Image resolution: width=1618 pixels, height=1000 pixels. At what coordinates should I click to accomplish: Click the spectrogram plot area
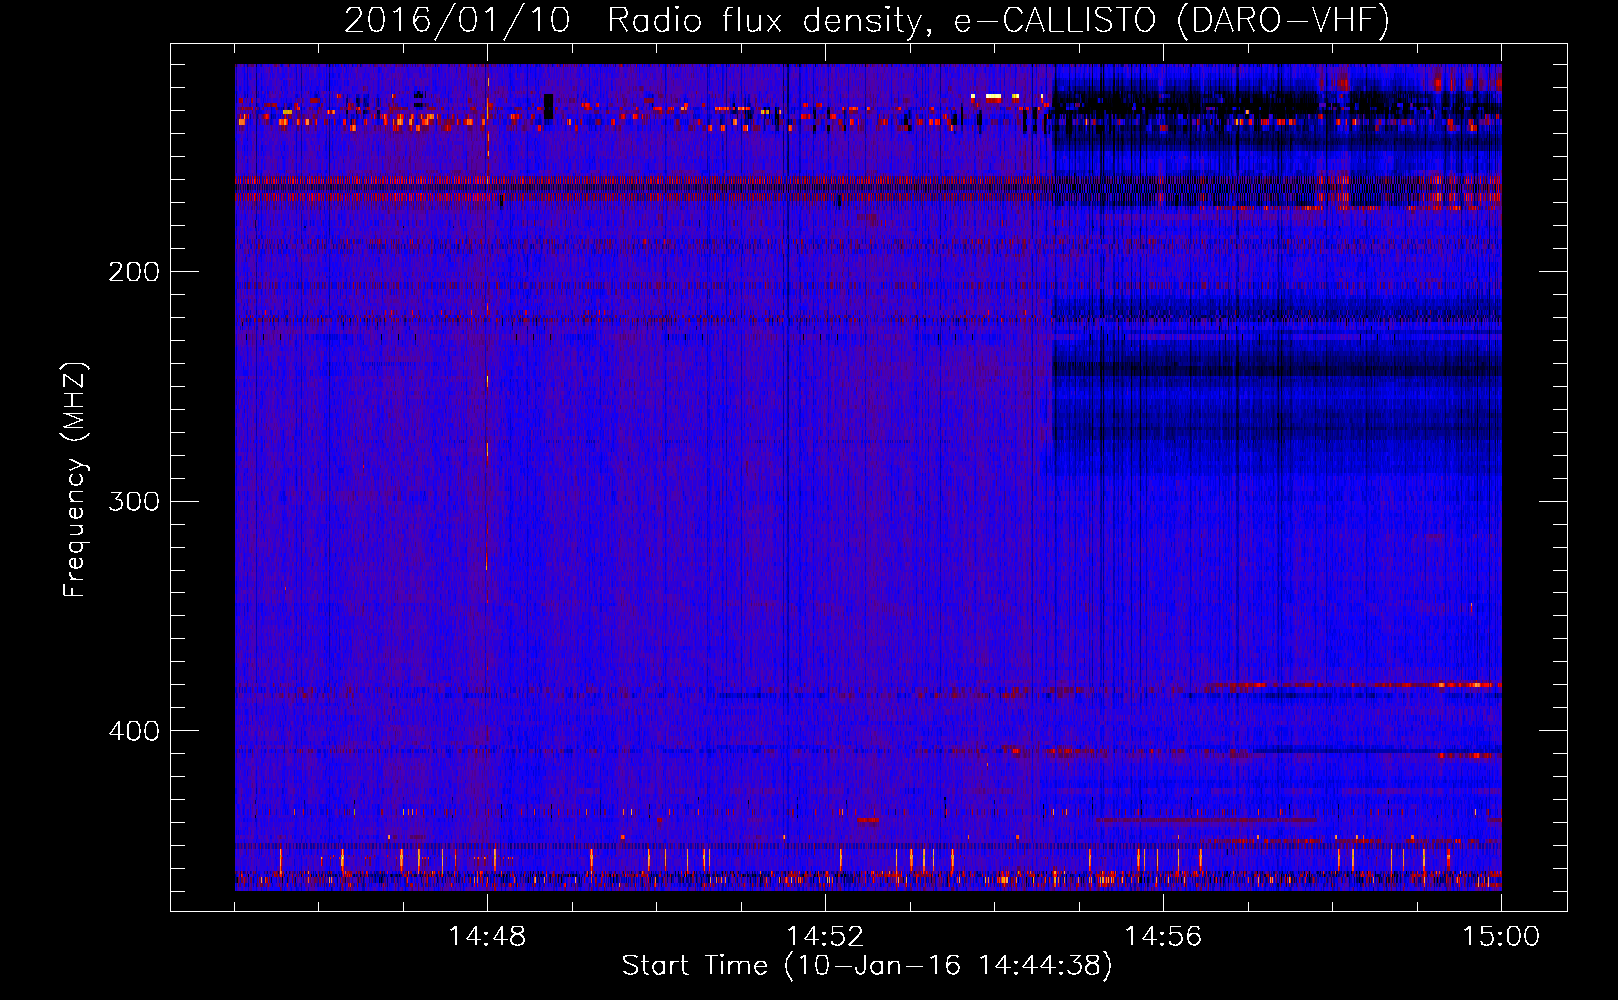(x=868, y=477)
